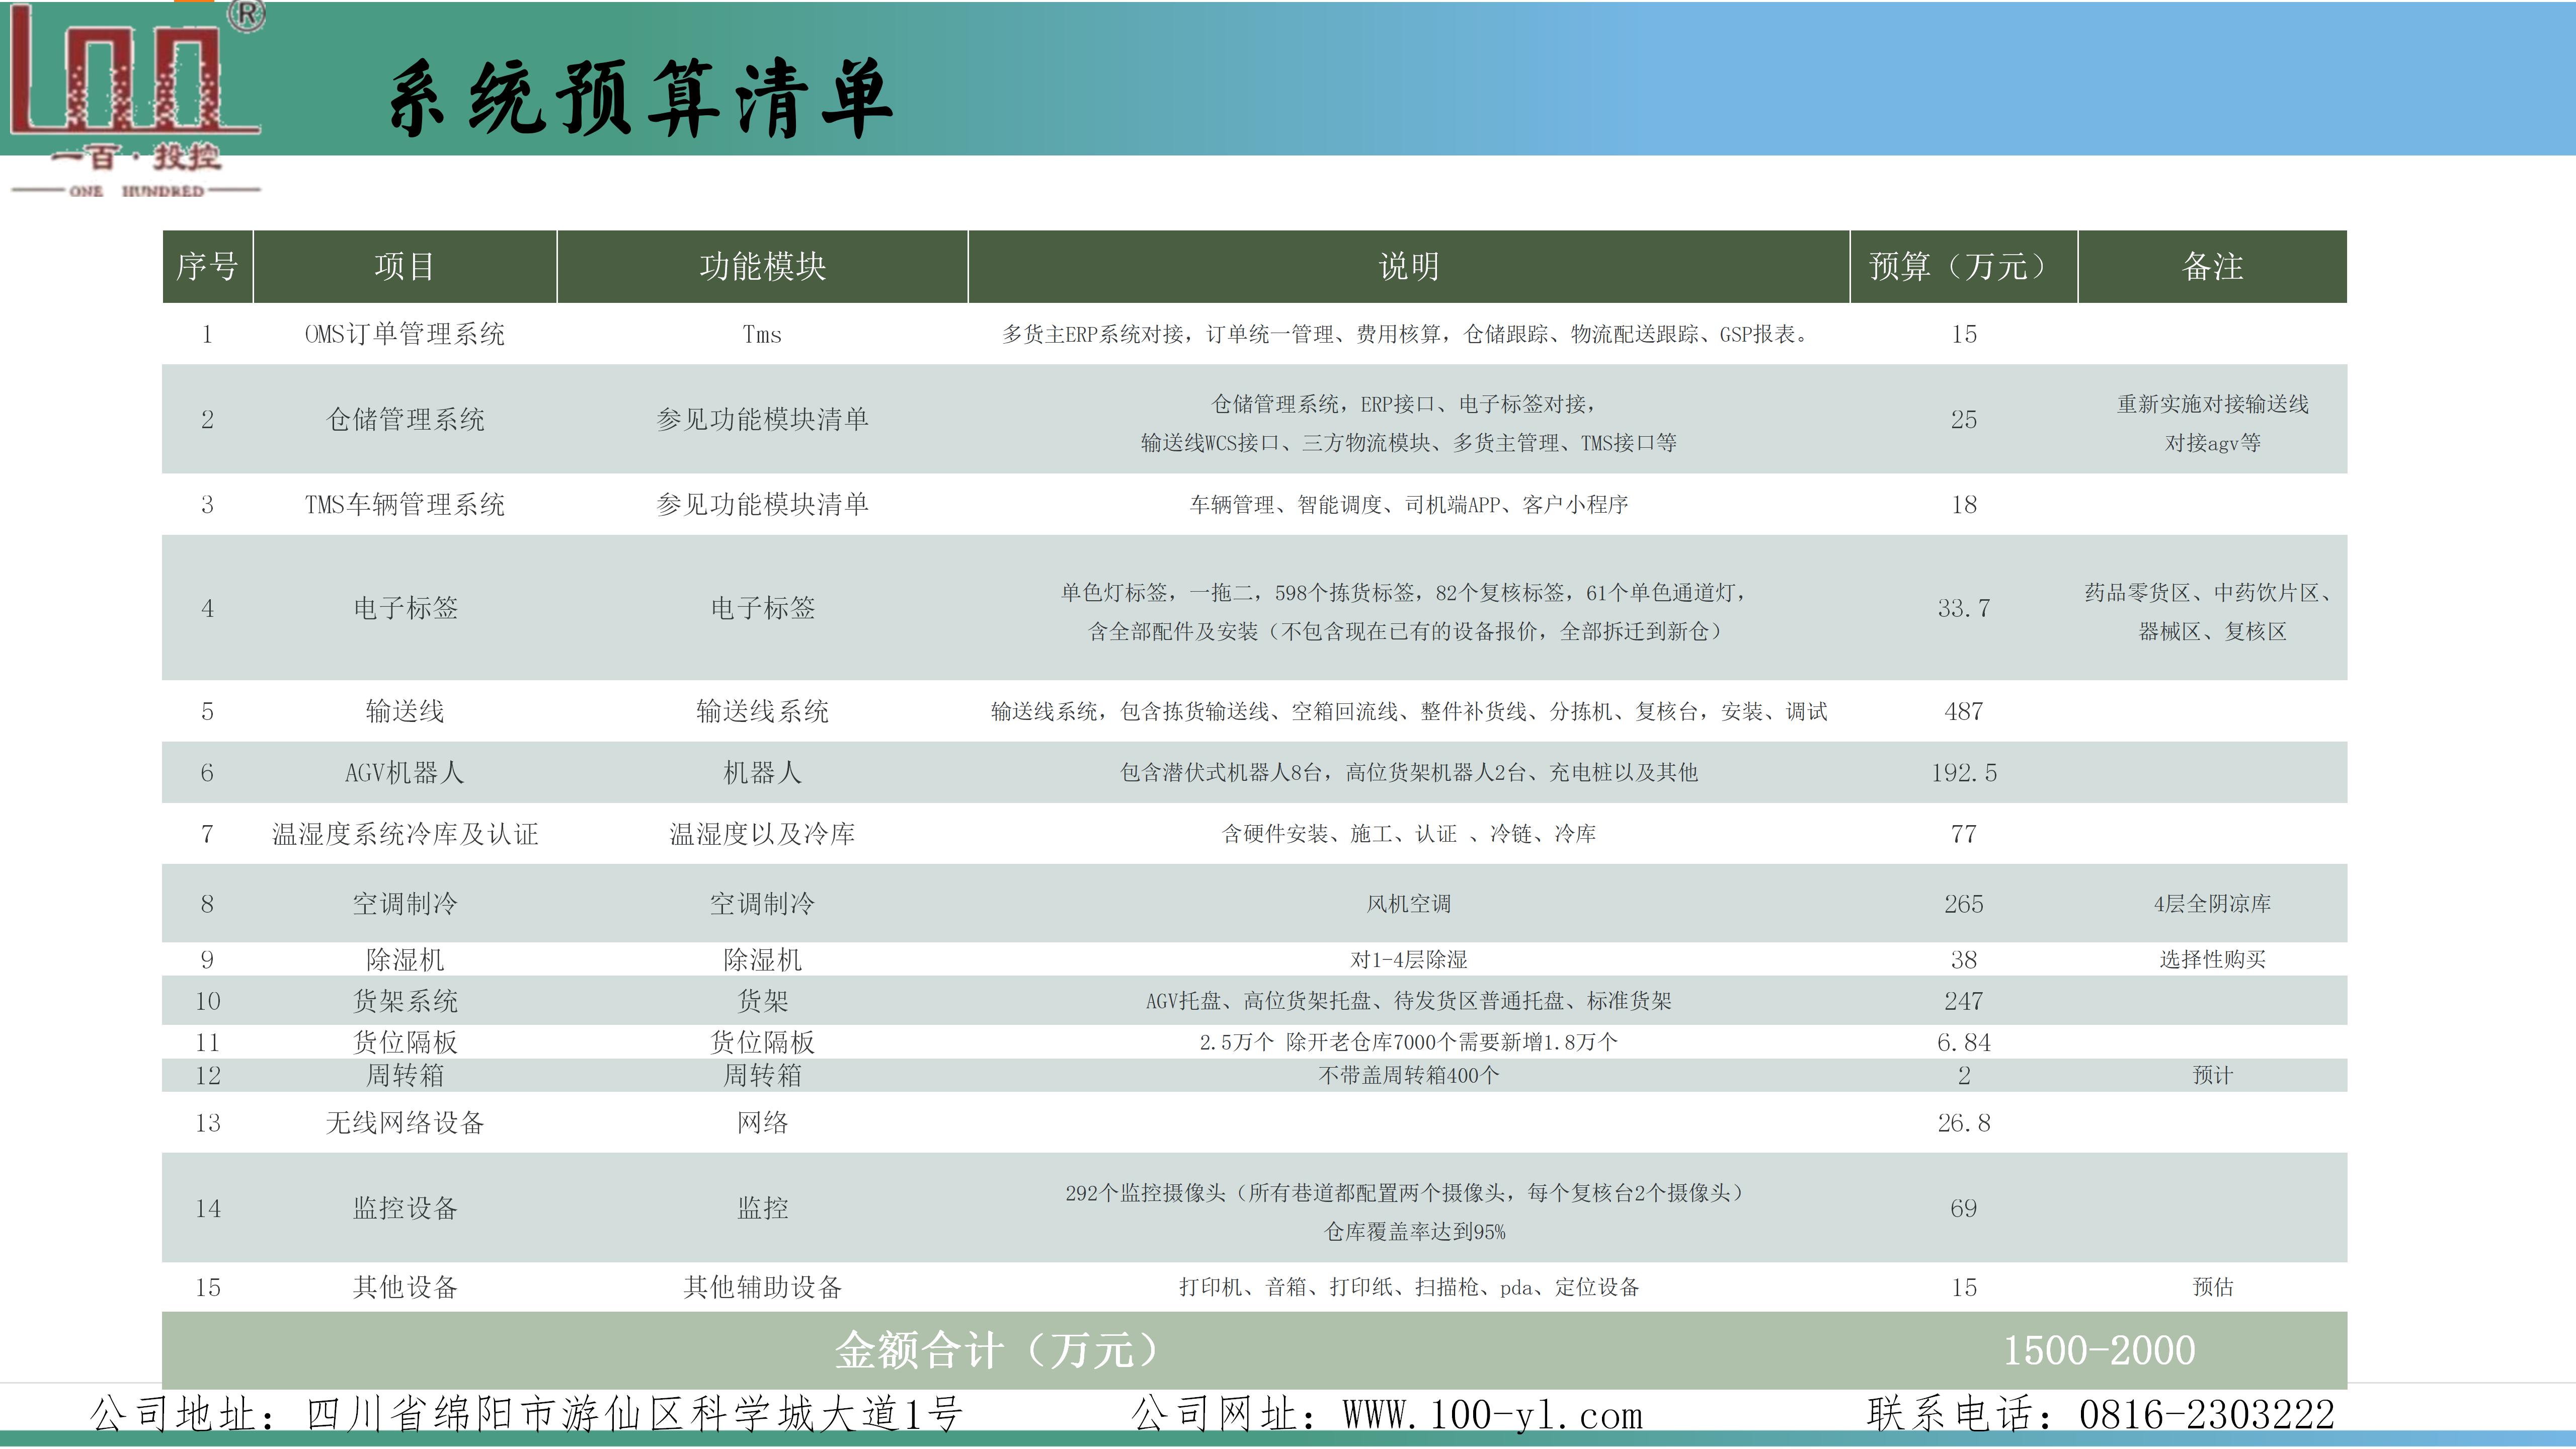Viewport: 2576px width, 1449px height.
Task: Select the 监控设备 project cell
Action: click(x=404, y=1208)
